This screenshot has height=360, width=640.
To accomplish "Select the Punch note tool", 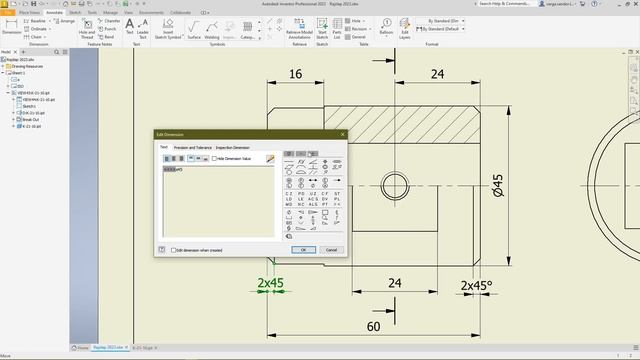I will pos(107,29).
